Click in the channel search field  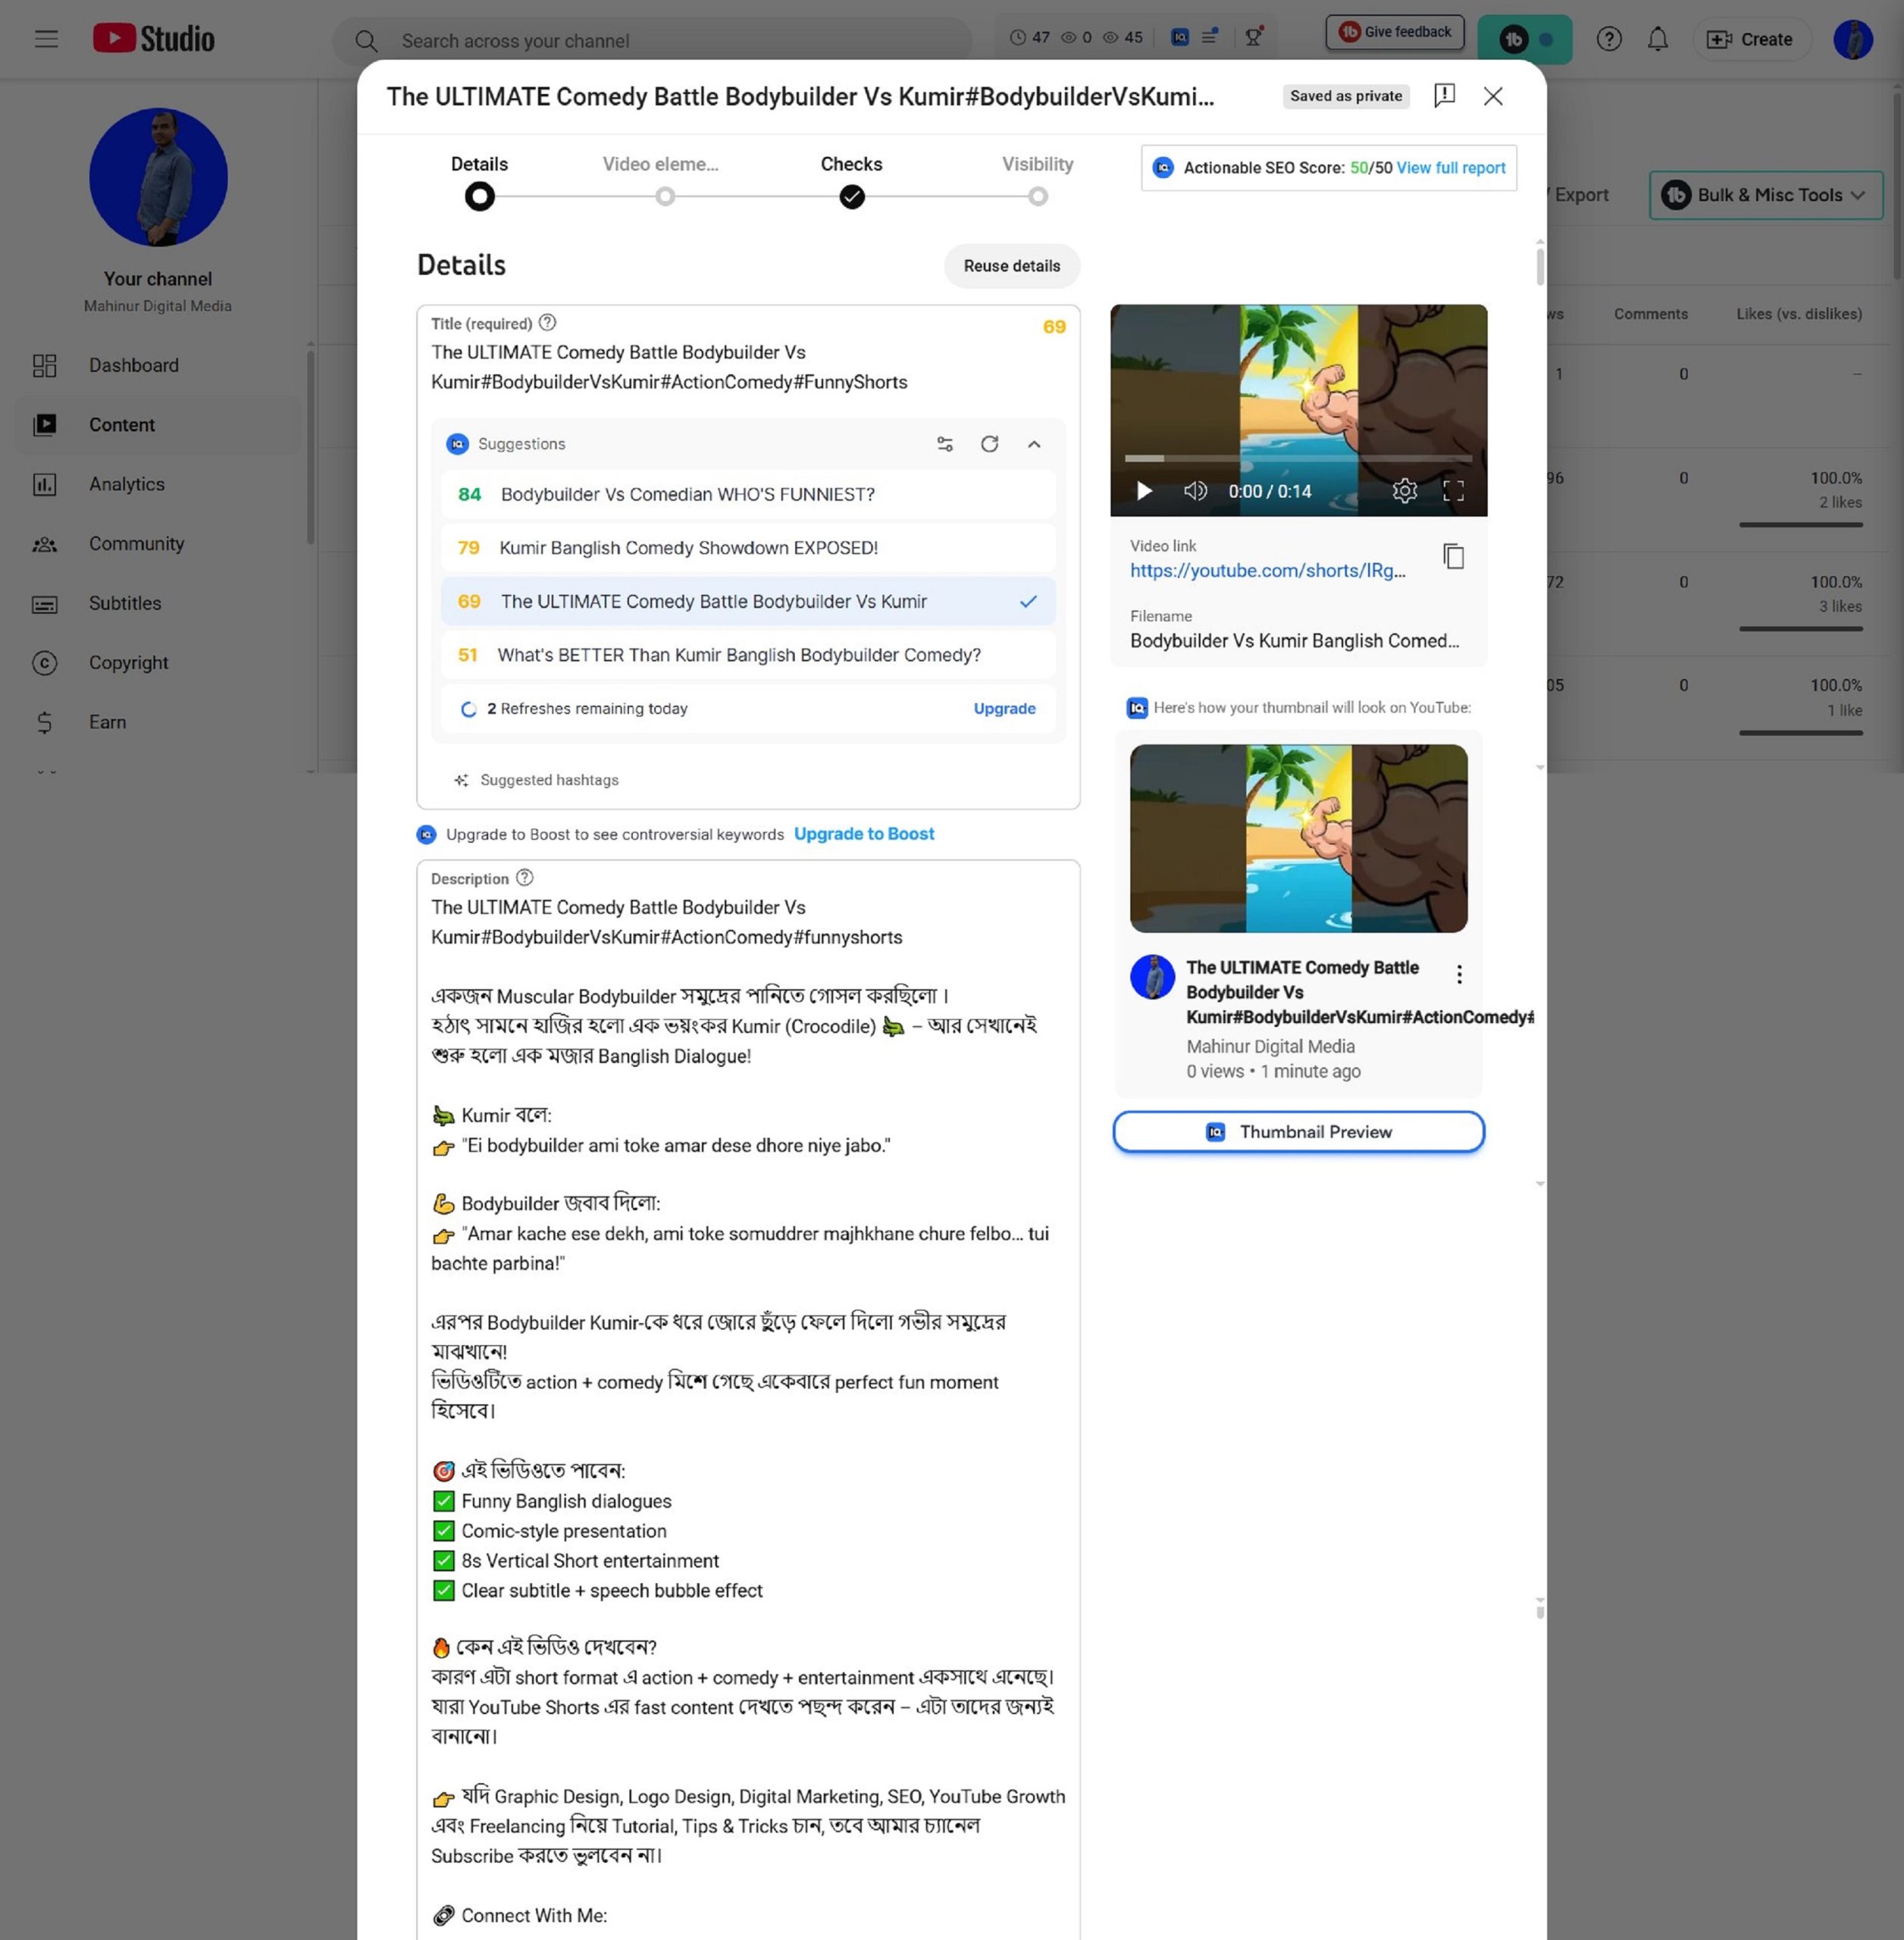(652, 41)
